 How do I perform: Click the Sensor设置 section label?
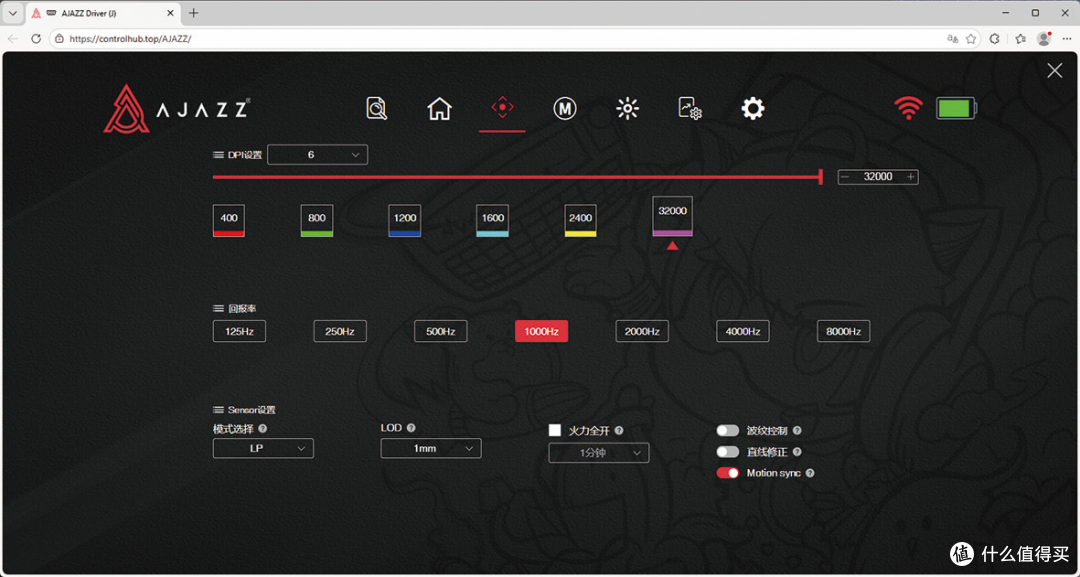[251, 410]
